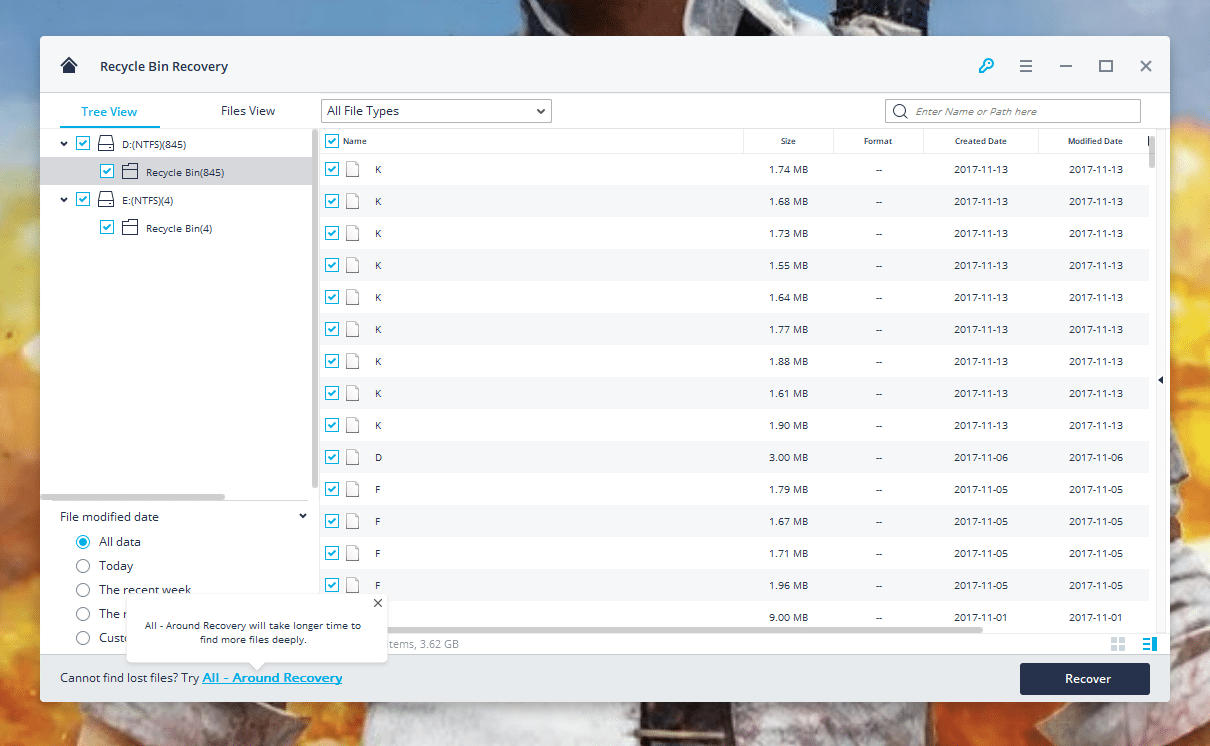1210x746 pixels.
Task: Click file icon of 1.88 MB row
Action: 352,361
